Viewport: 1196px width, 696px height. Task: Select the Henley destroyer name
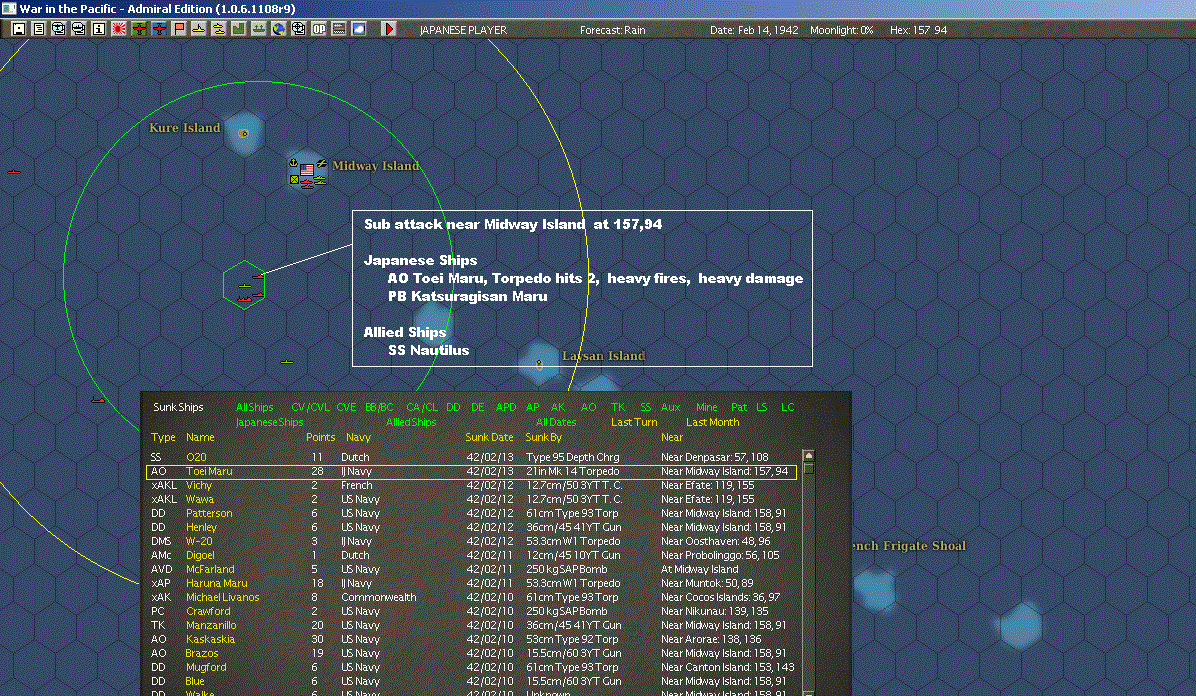tap(201, 527)
